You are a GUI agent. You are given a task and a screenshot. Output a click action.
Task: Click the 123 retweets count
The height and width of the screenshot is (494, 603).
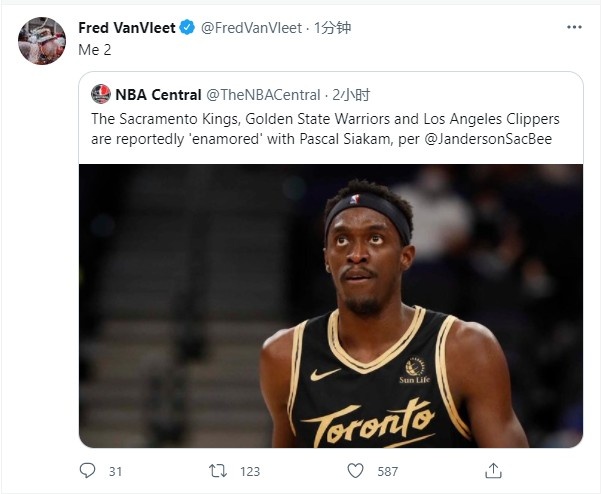(x=250, y=471)
